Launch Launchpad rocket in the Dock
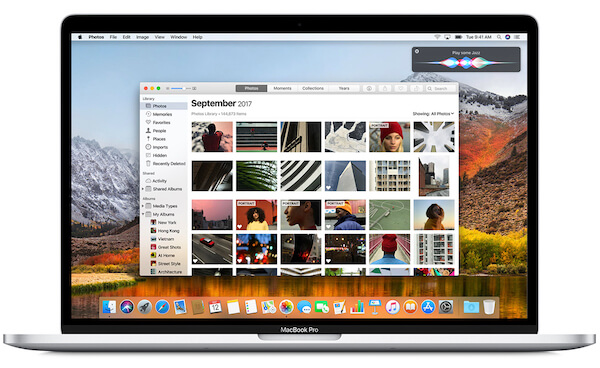Screen dimensions: 600x368 [145, 307]
